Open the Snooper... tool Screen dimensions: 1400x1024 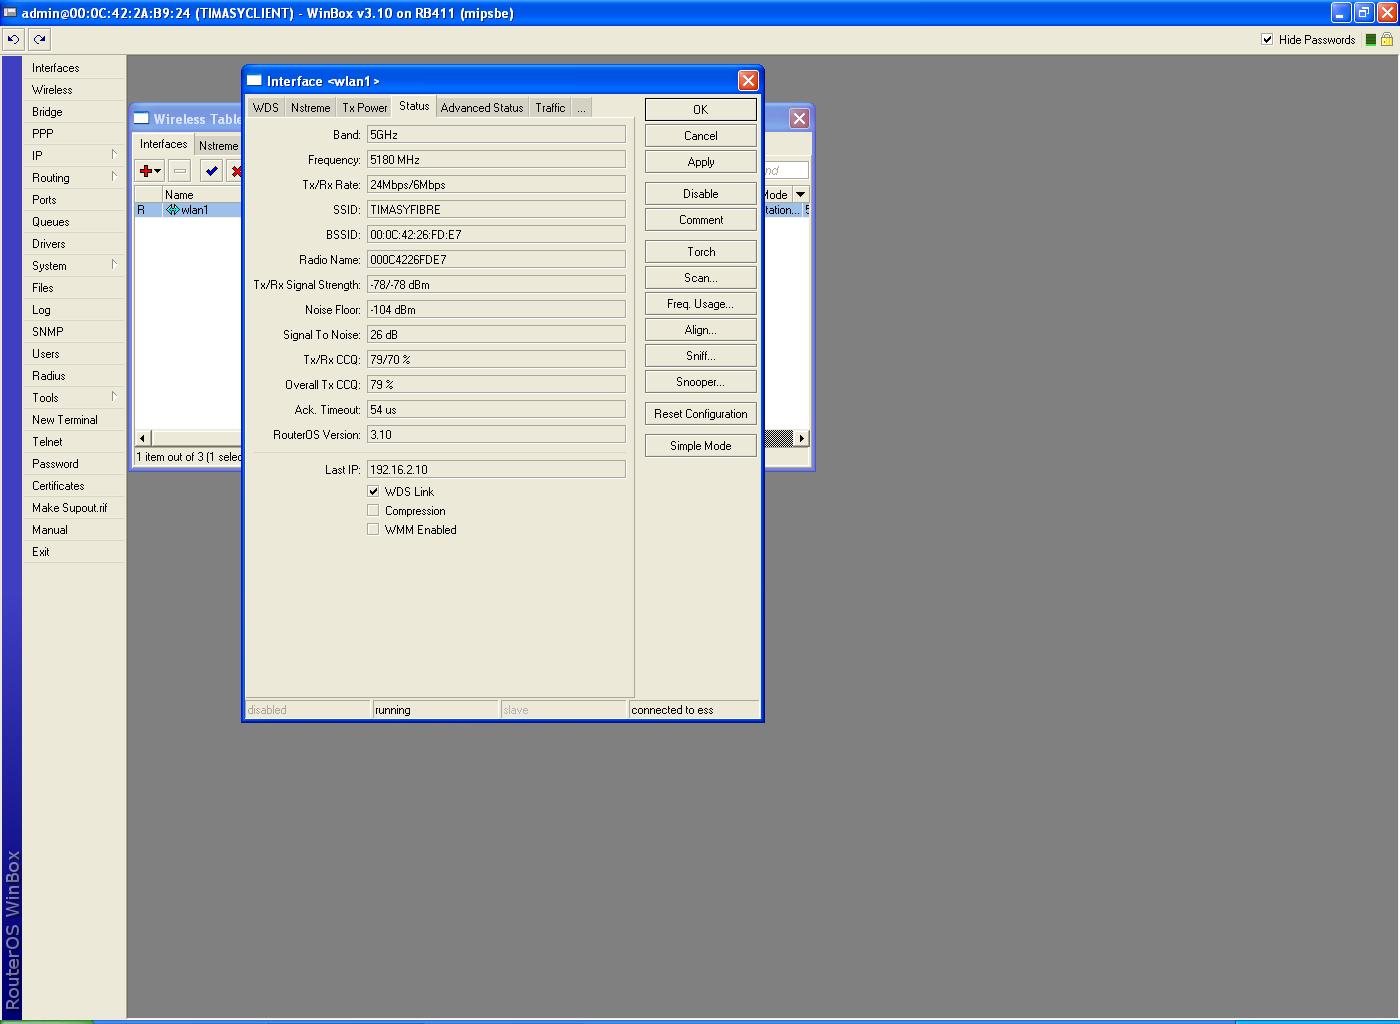coord(701,382)
